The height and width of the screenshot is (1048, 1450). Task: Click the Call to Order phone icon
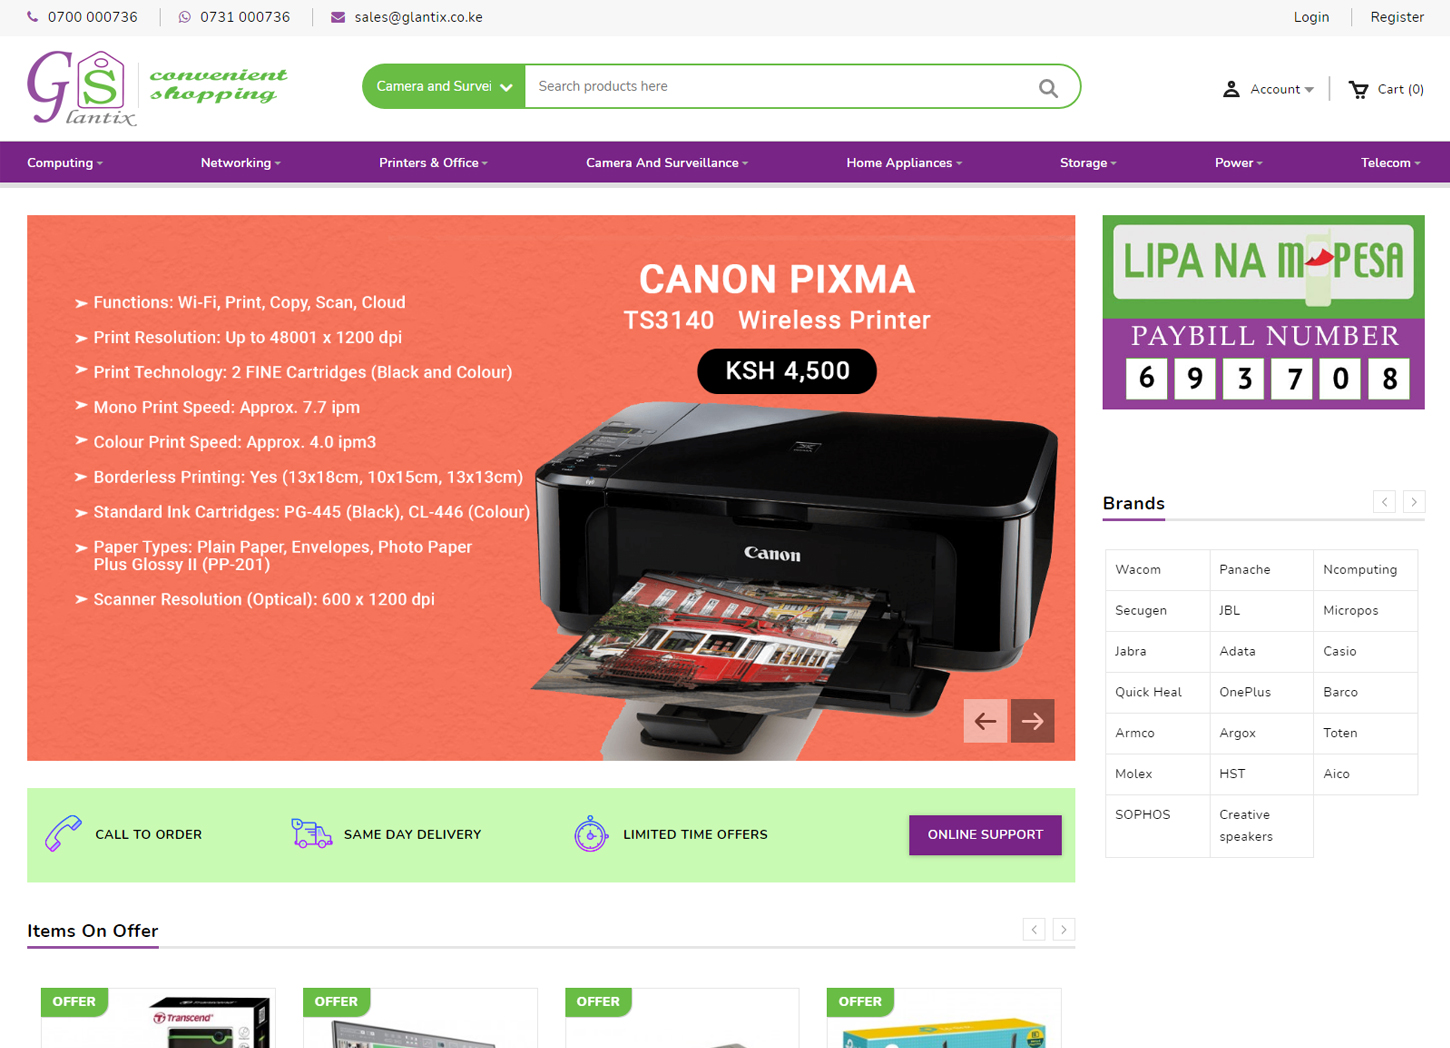(63, 833)
